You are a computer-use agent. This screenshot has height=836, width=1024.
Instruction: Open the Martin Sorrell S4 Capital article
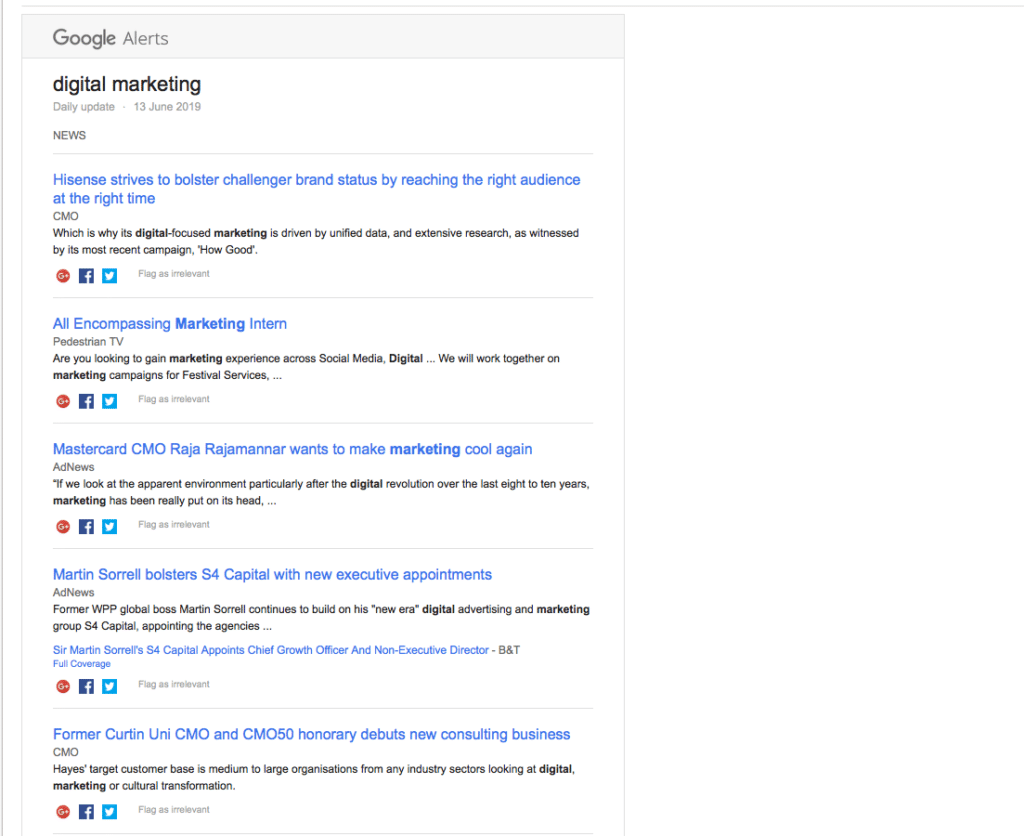point(271,574)
